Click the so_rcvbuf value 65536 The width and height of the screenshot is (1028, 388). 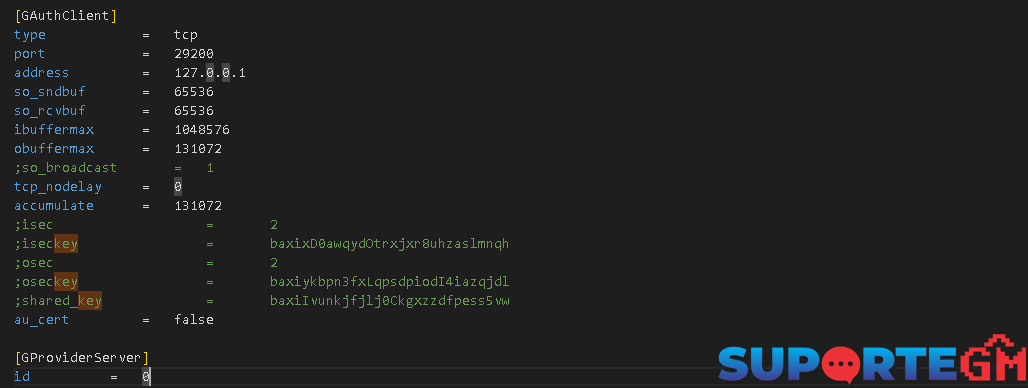194,111
